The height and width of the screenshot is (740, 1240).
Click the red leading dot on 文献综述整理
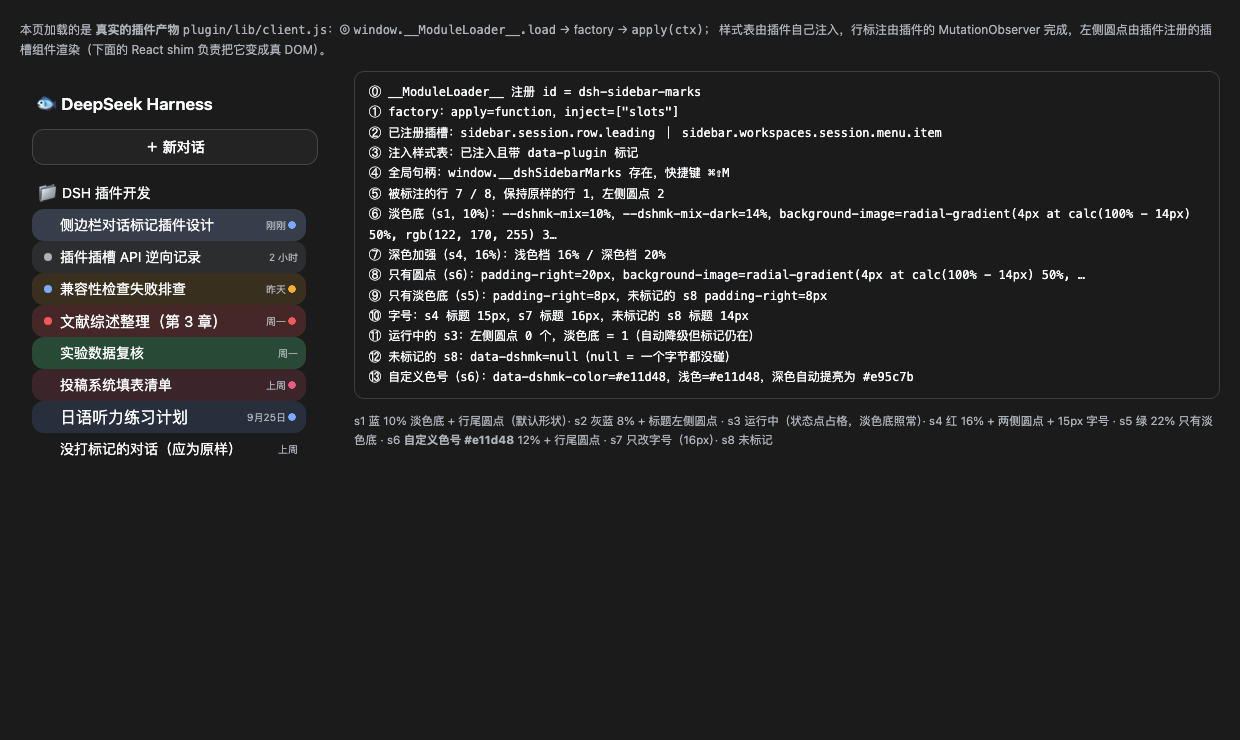pyautogui.click(x=48, y=321)
